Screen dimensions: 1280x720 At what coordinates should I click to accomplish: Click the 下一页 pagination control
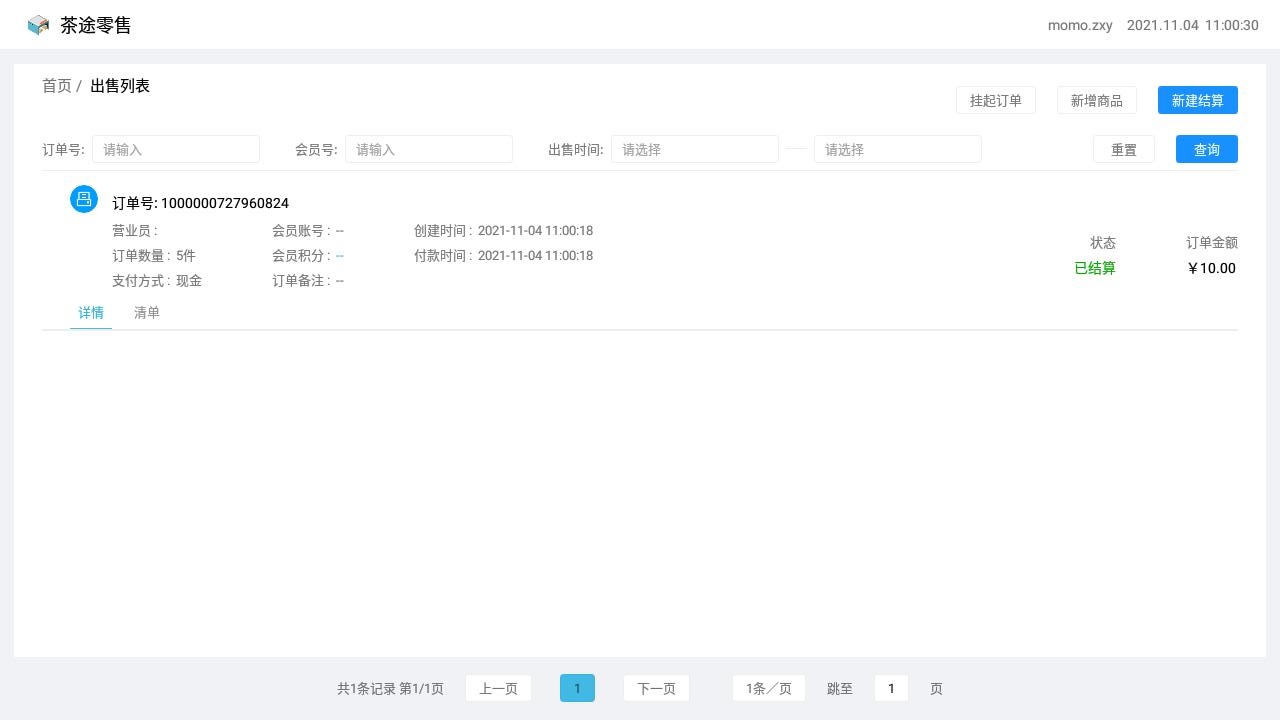656,688
